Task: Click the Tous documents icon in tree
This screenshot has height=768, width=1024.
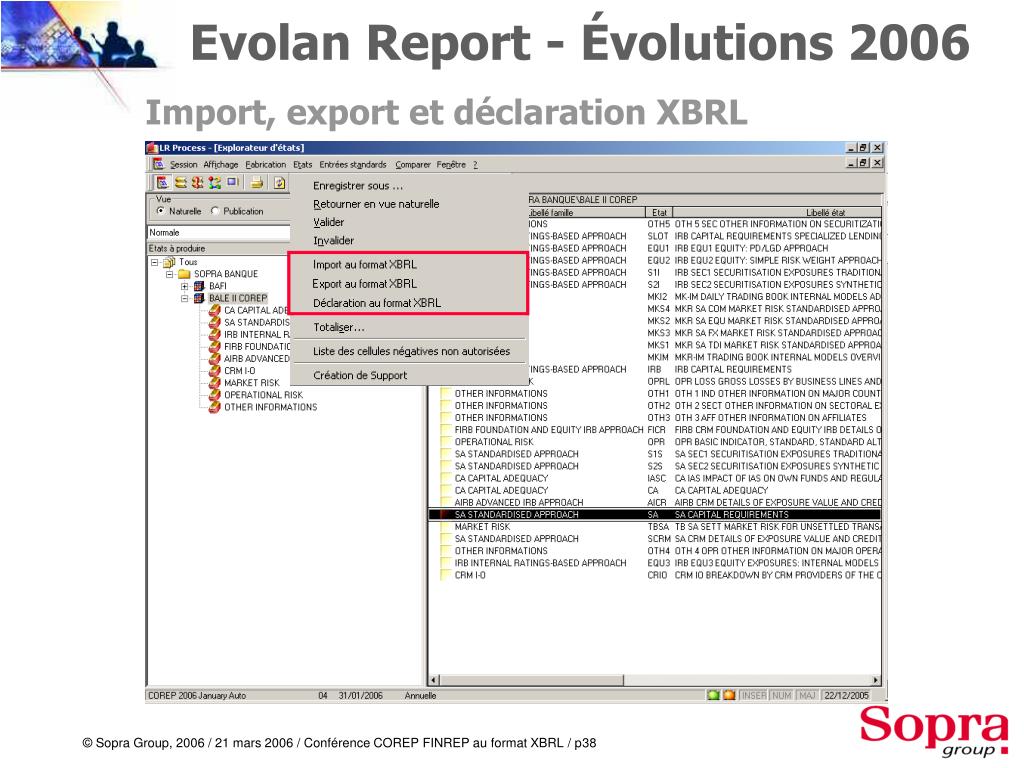Action: [170, 262]
